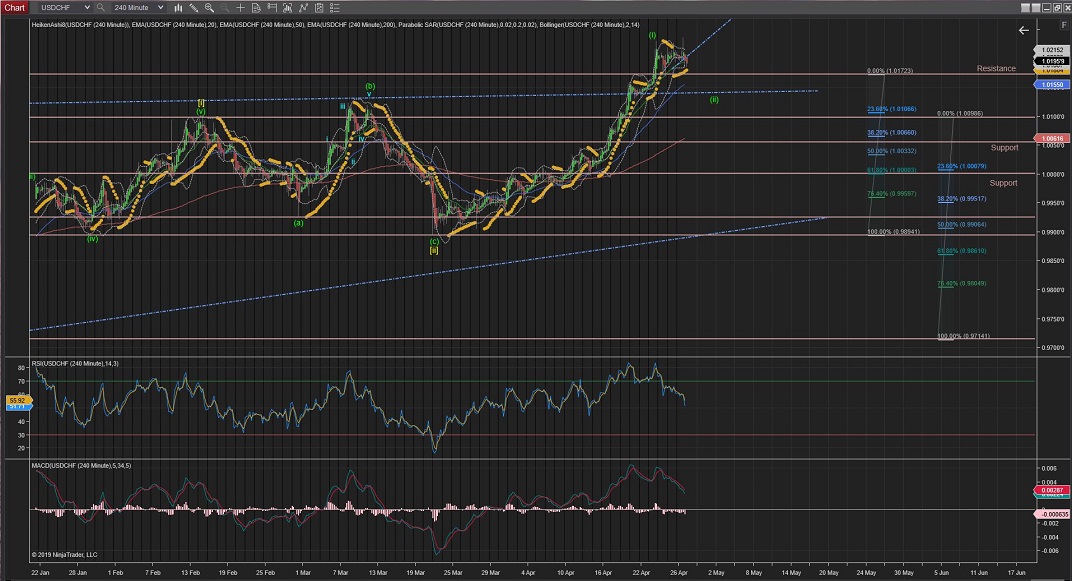Viewport: 1072px width, 581px height.
Task: Select the Support label at the 1.0000 line
Action: [x=1004, y=183]
